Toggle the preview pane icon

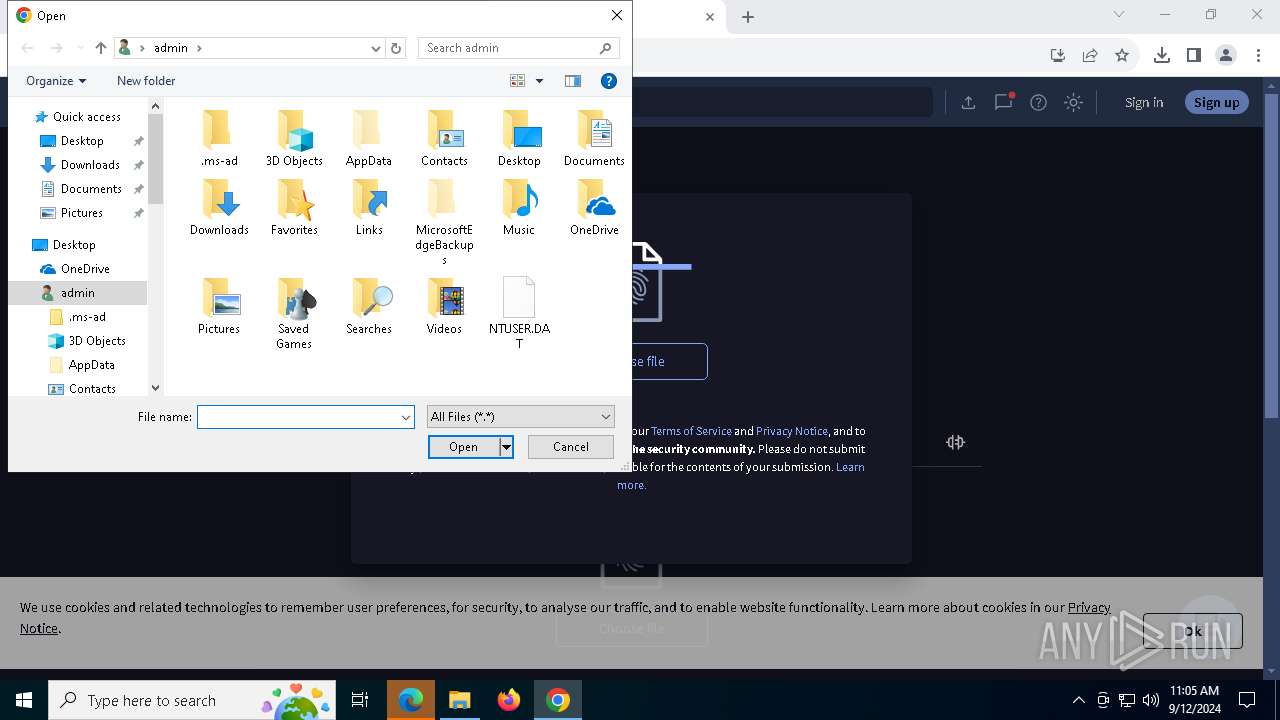pos(573,81)
